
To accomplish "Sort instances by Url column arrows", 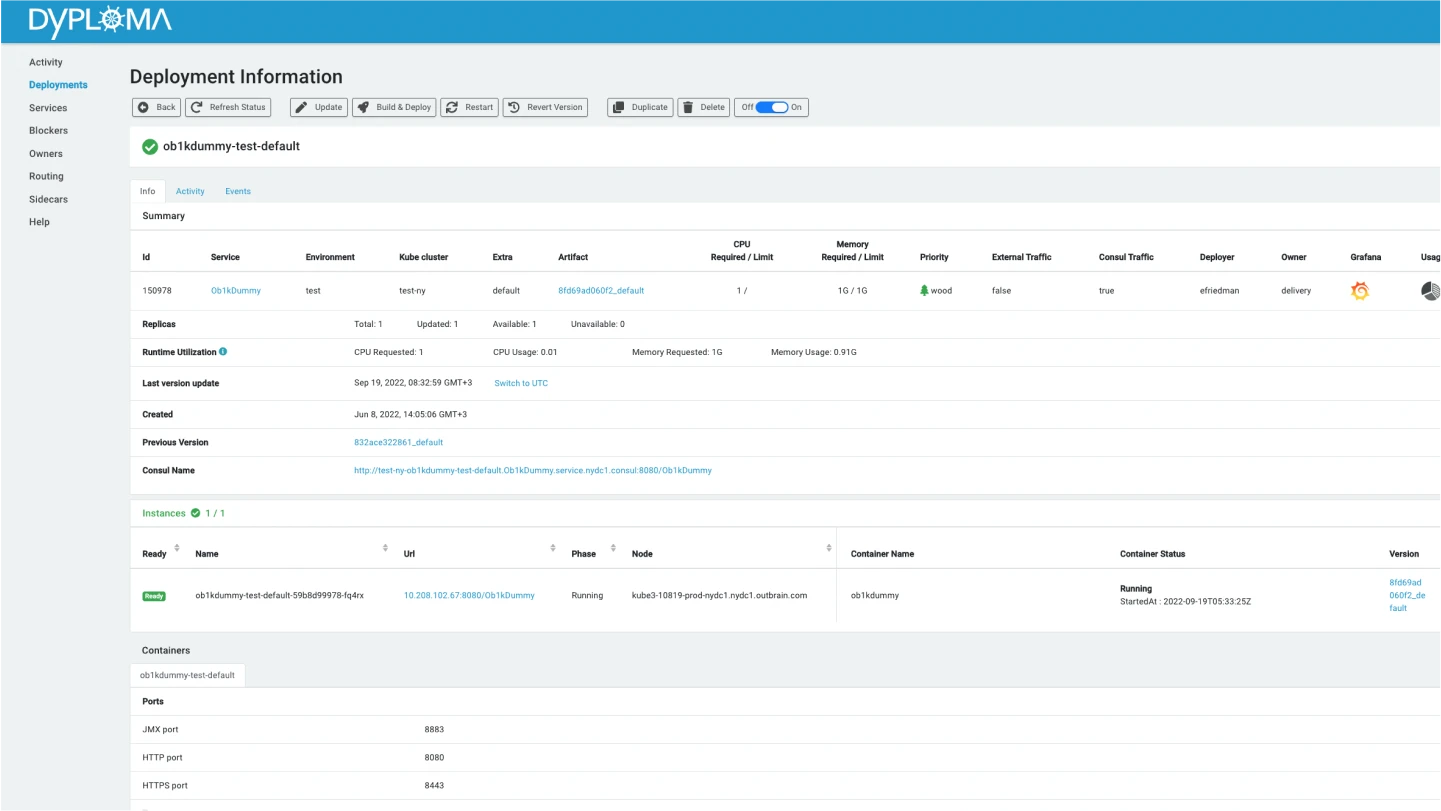I will 553,548.
